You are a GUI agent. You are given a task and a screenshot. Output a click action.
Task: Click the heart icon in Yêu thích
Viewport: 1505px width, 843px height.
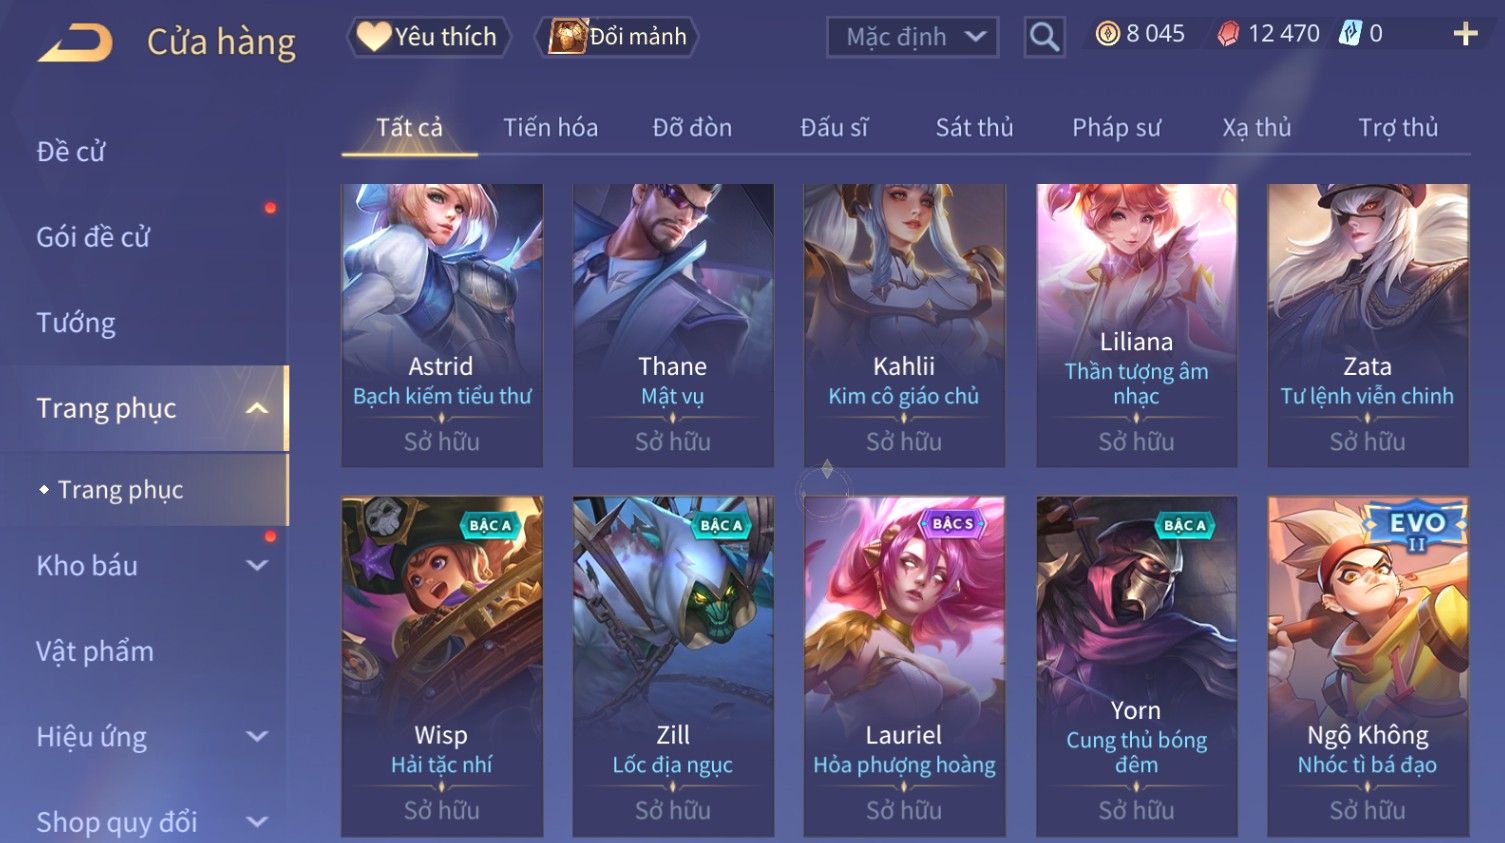coord(374,37)
